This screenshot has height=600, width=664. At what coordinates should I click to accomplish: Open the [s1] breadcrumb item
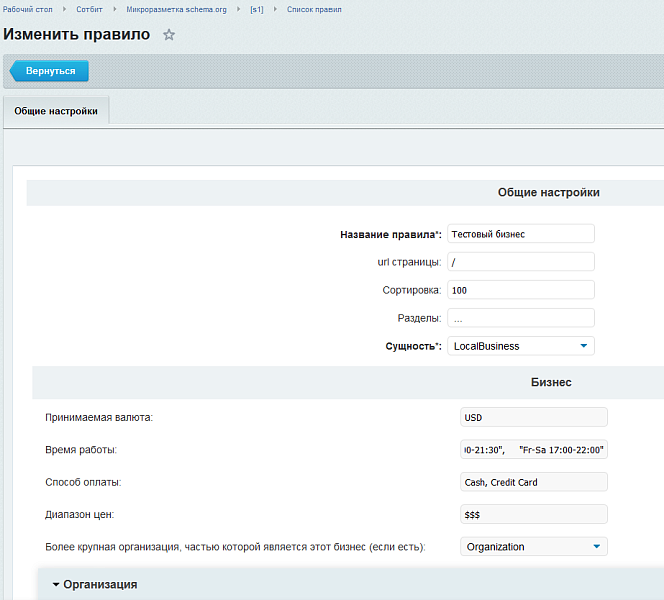coord(256,9)
